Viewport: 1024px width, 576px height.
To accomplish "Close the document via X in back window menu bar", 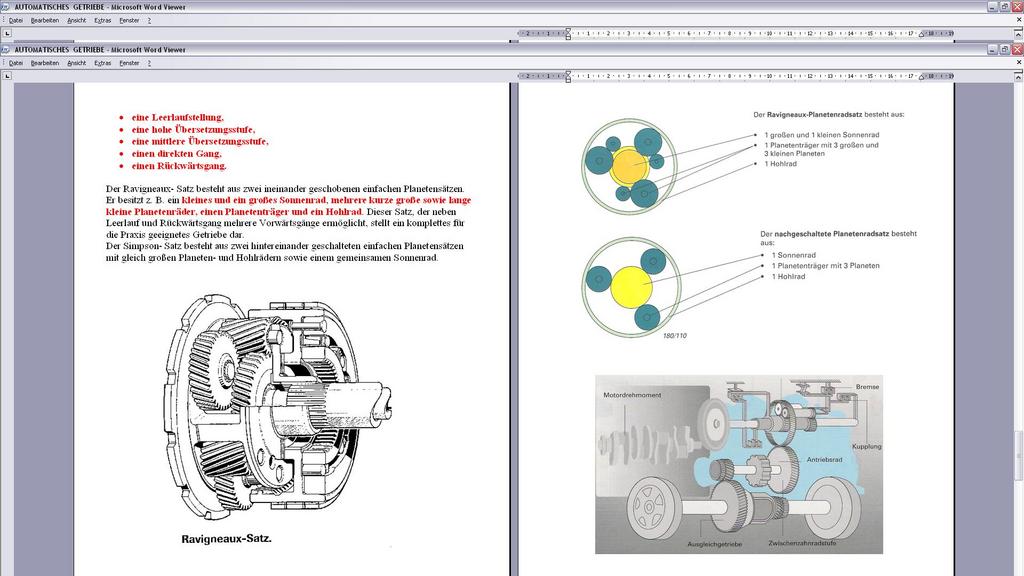I will [1019, 20].
